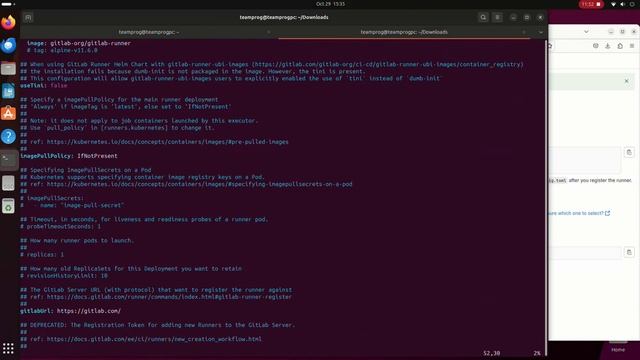Click the DEPRECATED Registration Token comment line
The image size is (640, 360).
coord(158,325)
